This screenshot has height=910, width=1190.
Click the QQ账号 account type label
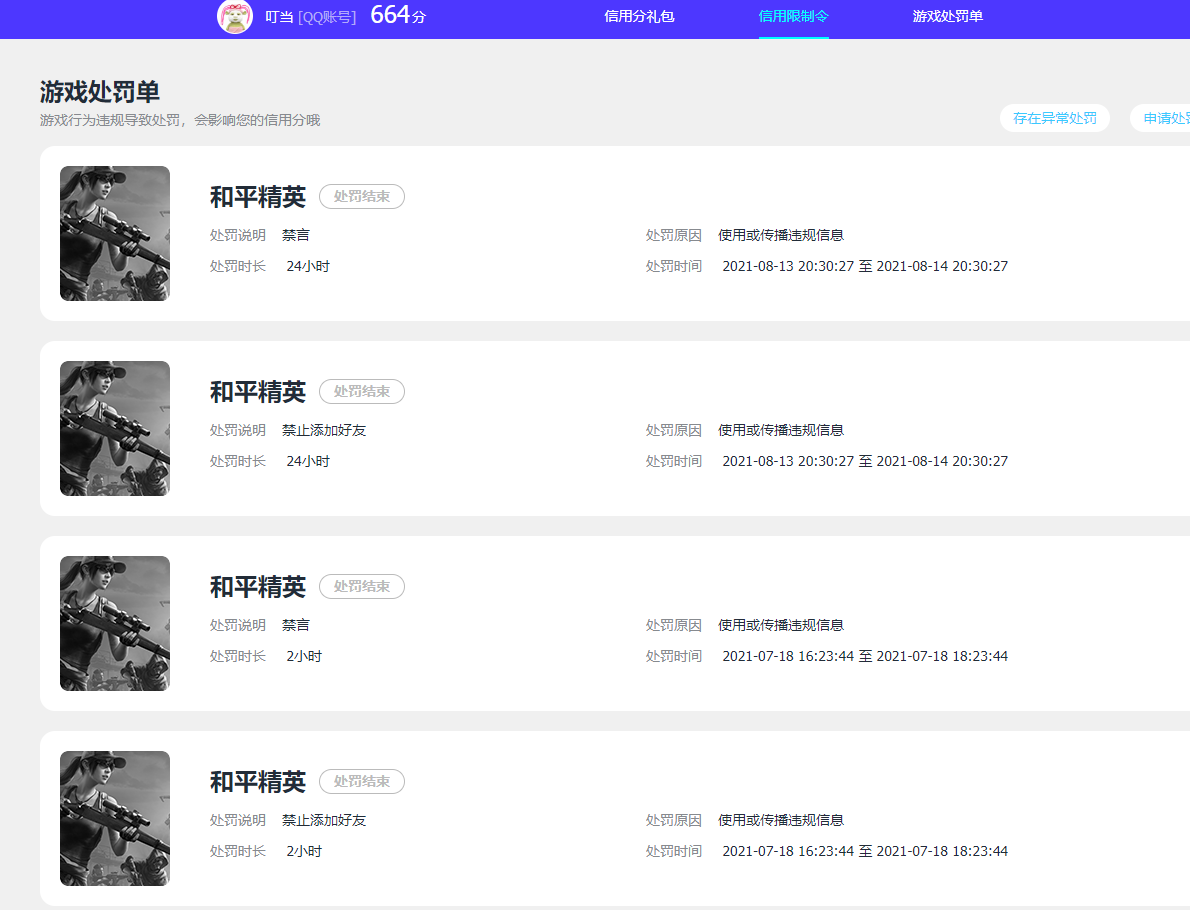(x=326, y=19)
